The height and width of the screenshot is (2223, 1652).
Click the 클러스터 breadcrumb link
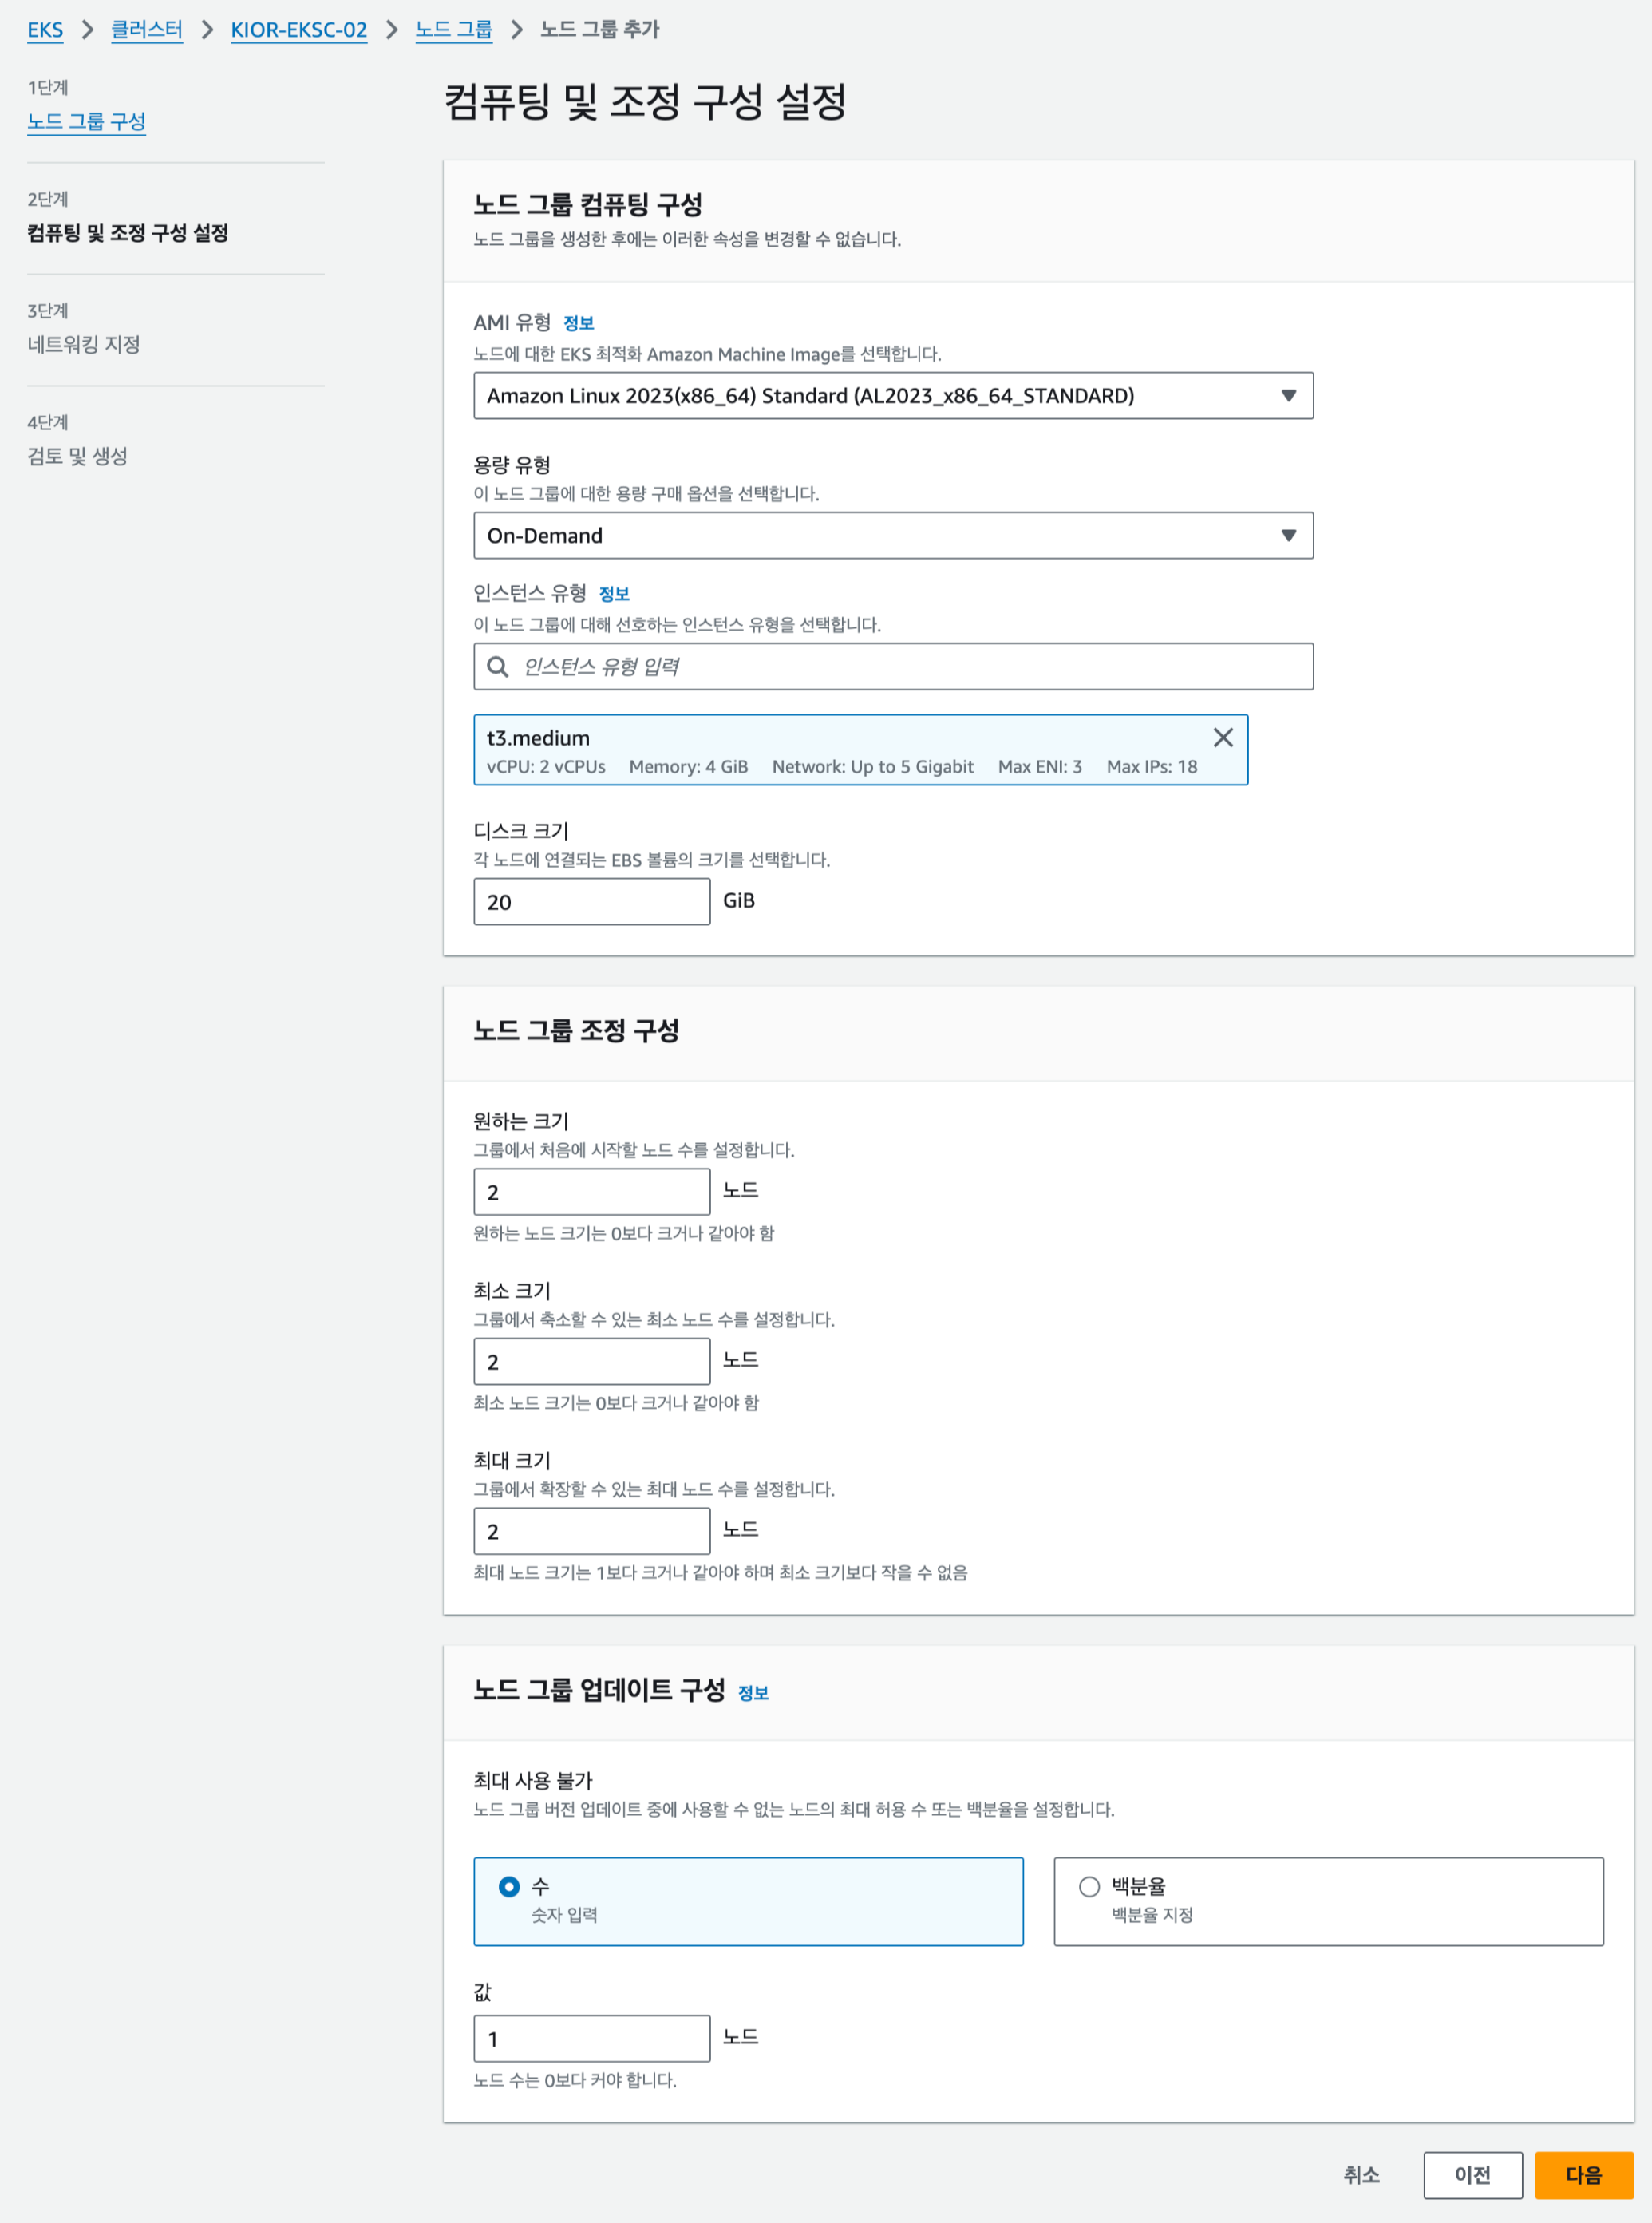click(x=147, y=30)
